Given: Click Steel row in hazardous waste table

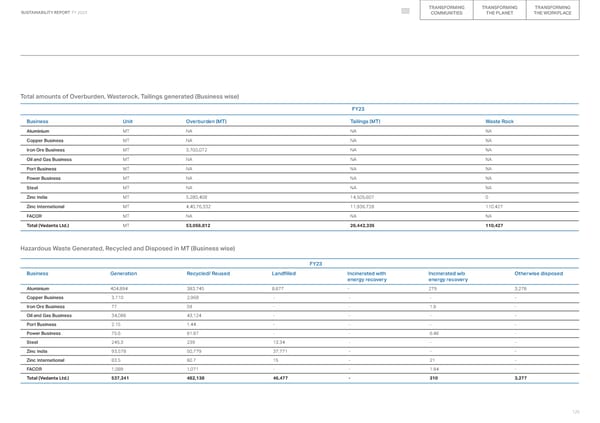Looking at the screenshot, I should coord(300,343).
